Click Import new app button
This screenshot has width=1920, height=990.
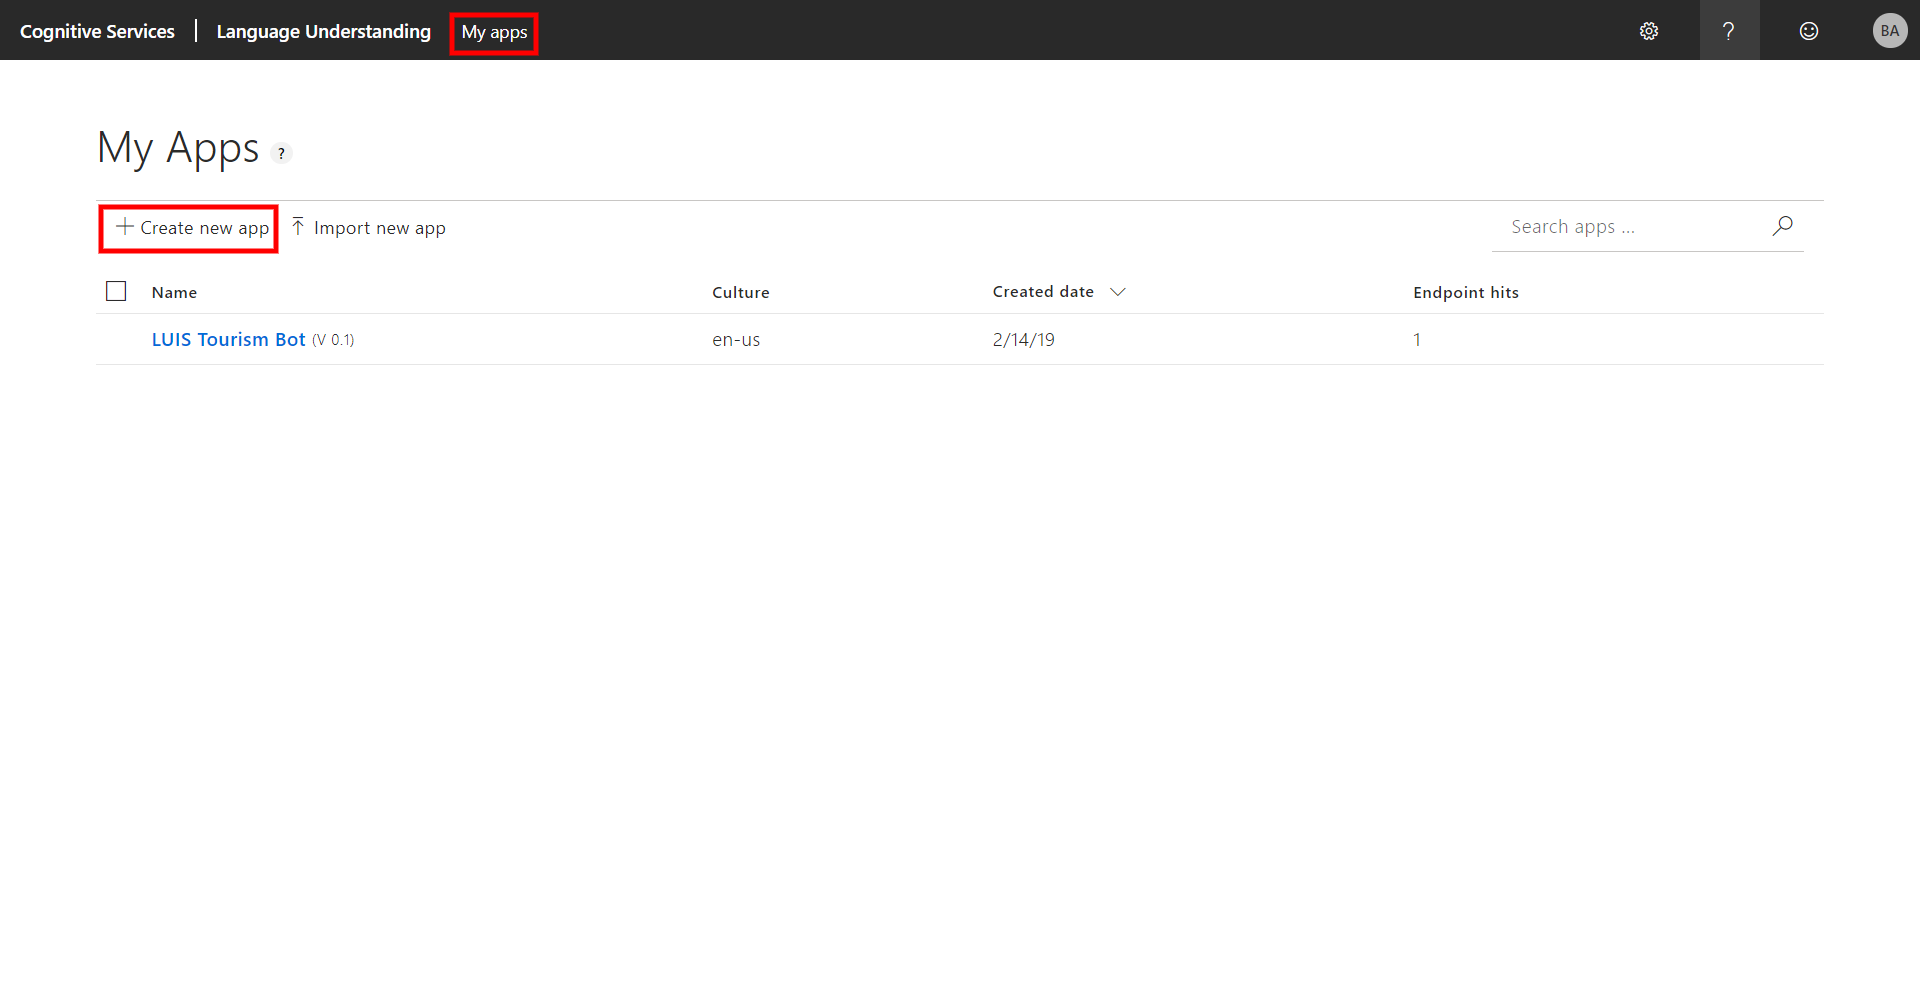(x=369, y=228)
